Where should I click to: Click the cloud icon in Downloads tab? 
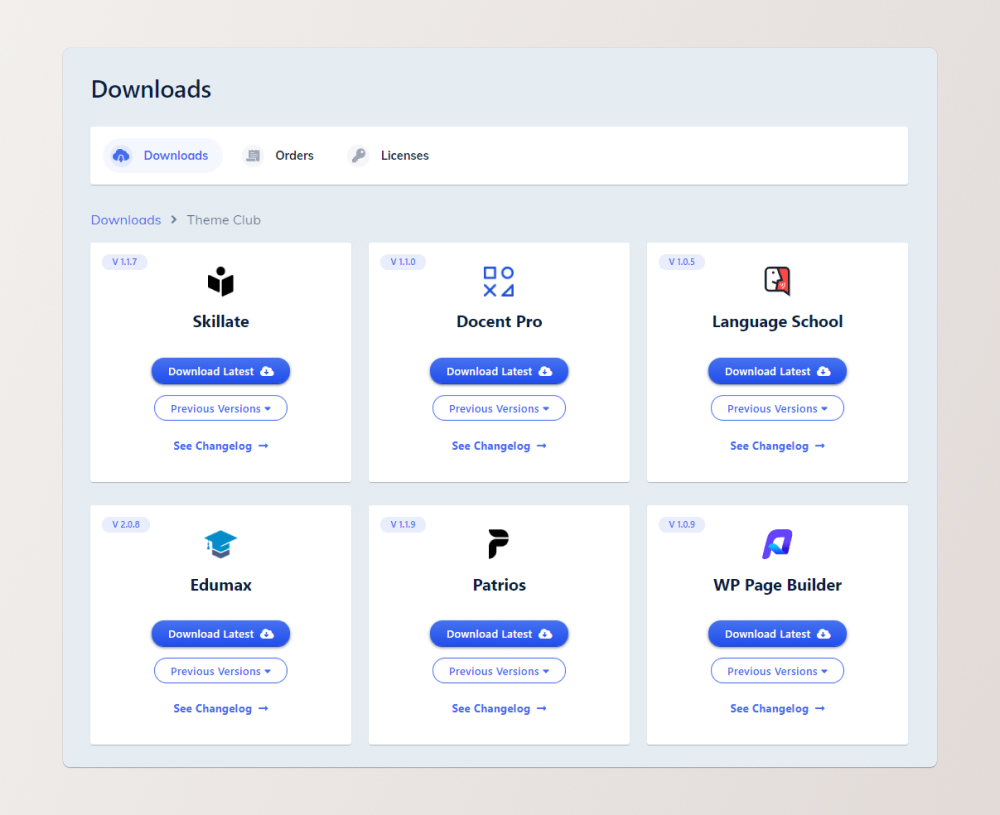click(121, 156)
